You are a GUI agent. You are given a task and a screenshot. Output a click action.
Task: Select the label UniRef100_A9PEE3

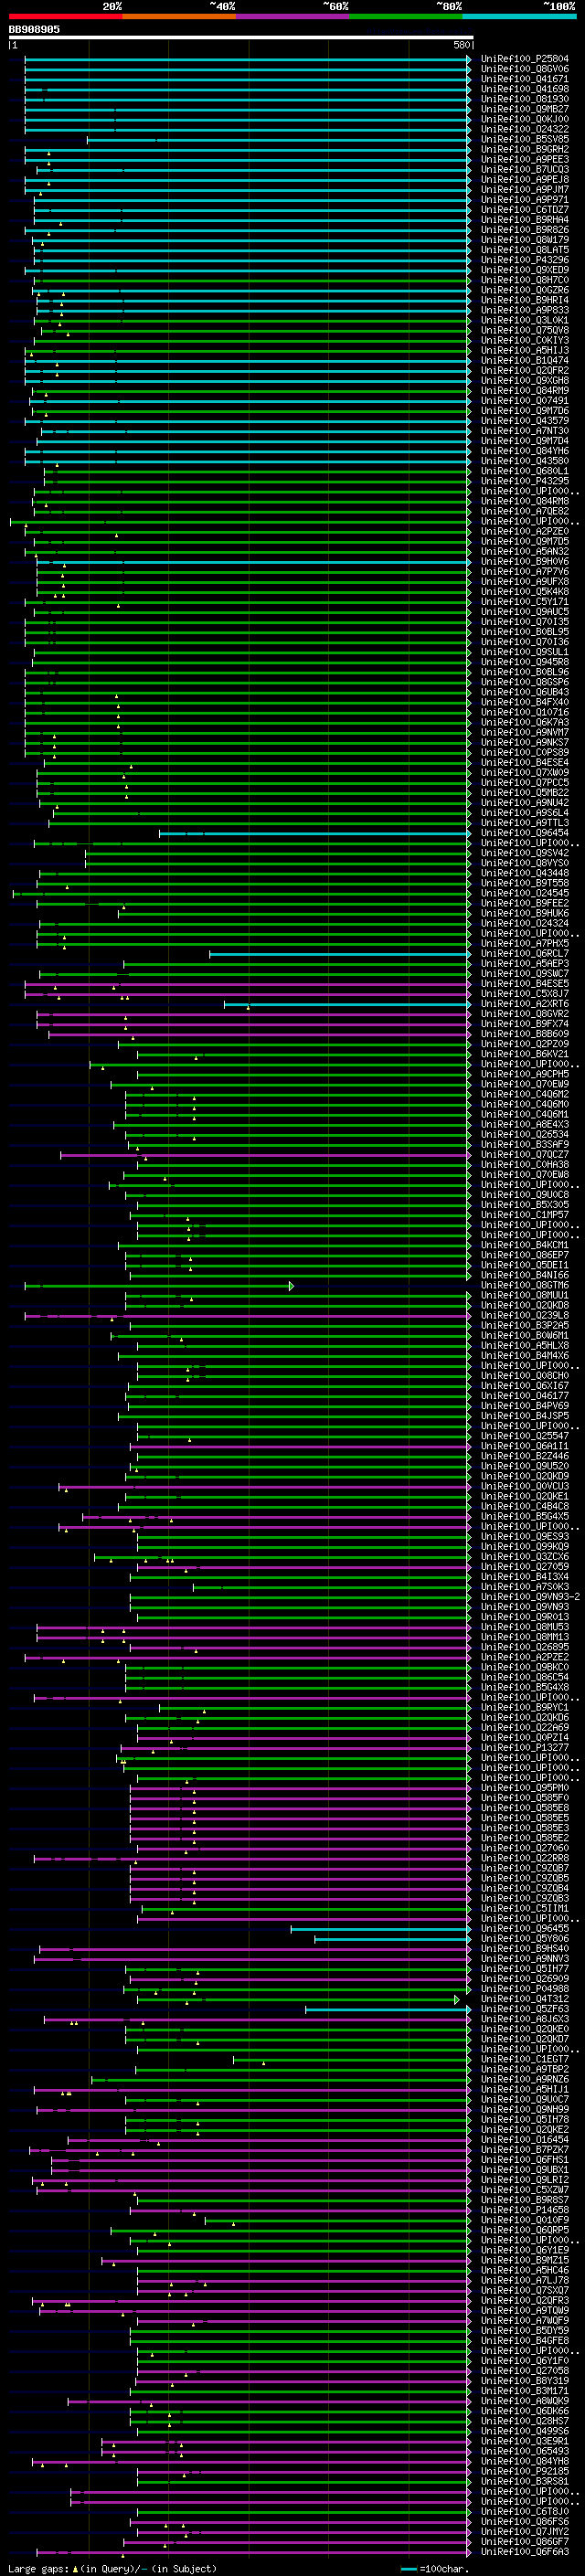(x=525, y=159)
